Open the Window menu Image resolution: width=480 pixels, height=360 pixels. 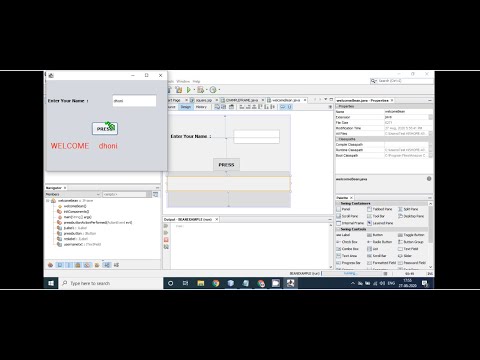[183, 81]
